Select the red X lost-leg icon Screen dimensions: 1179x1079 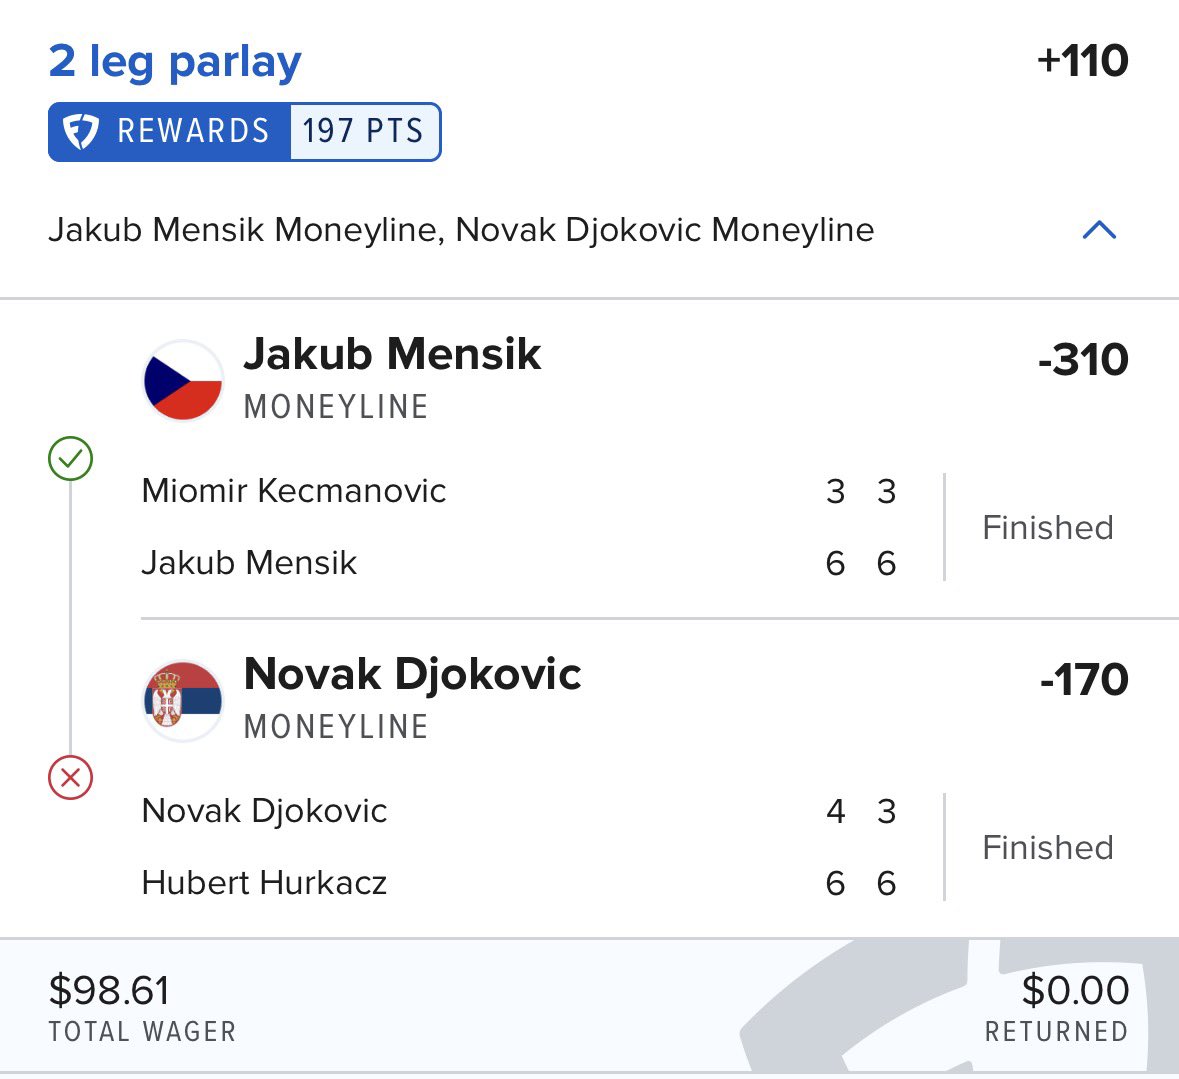click(x=71, y=777)
